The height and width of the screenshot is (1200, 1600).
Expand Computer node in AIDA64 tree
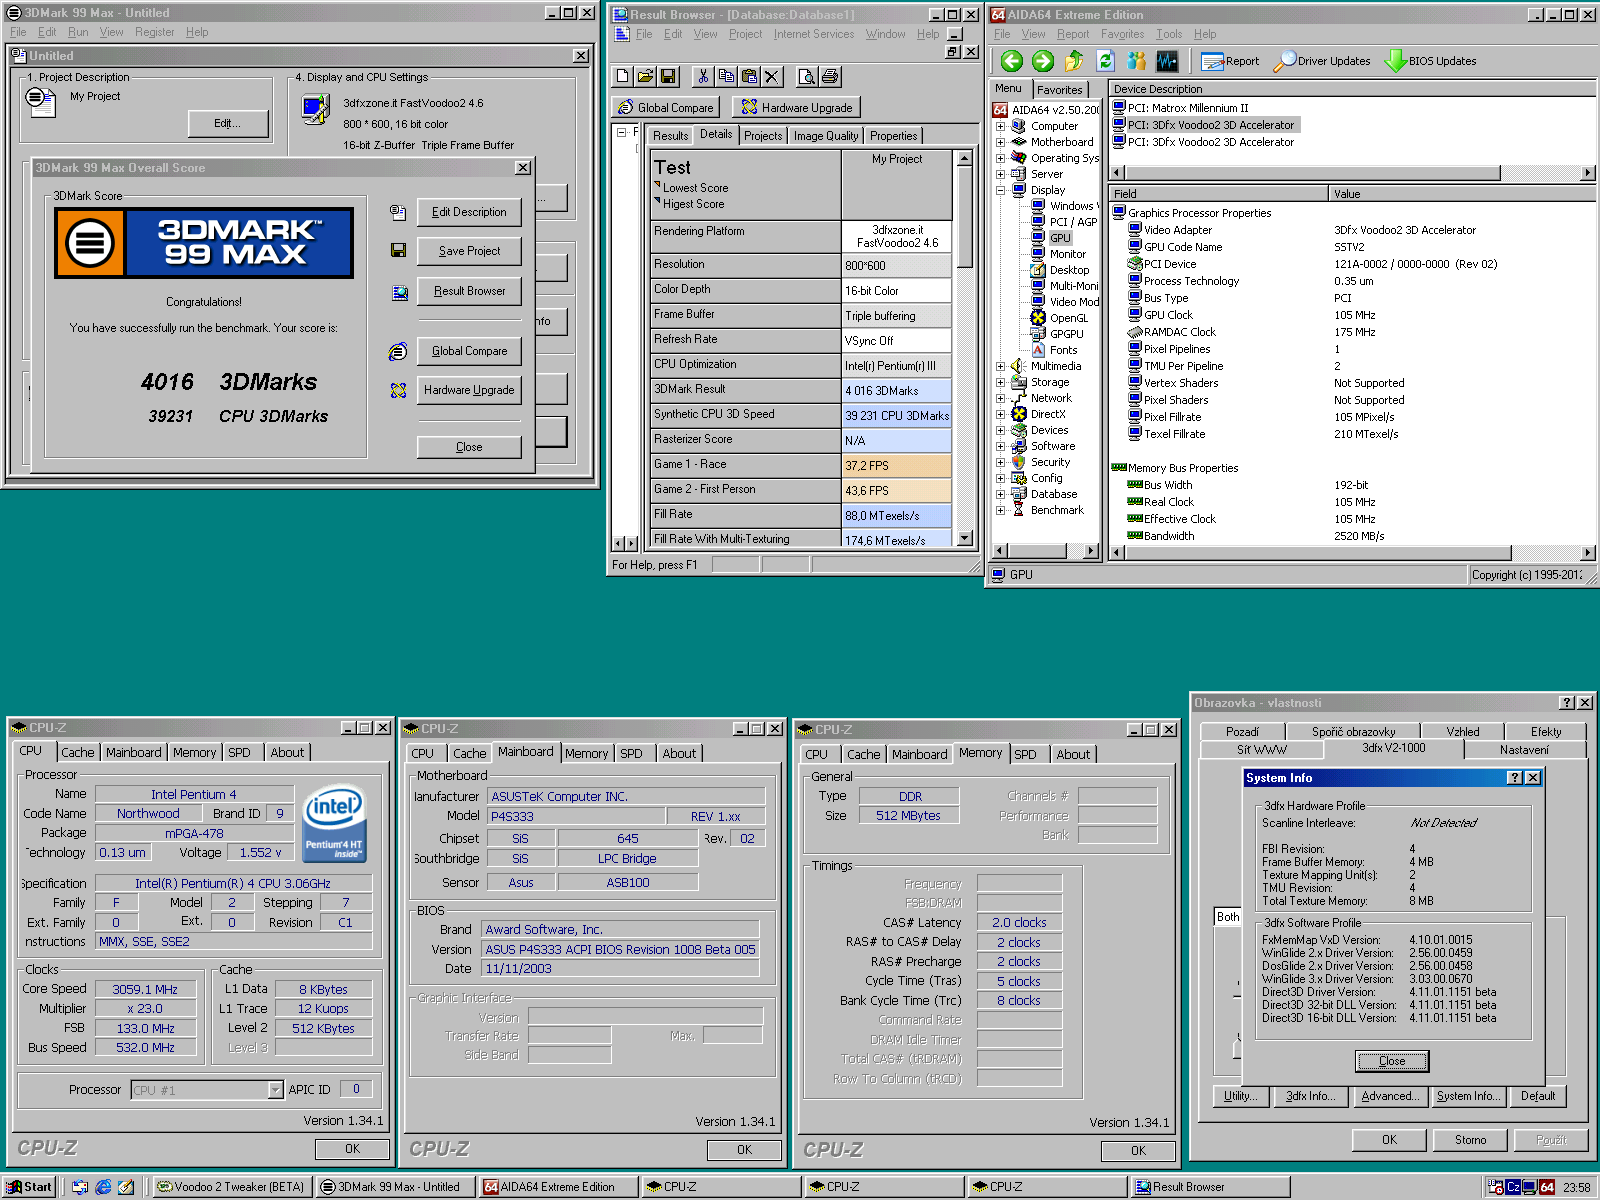coord(1000,126)
